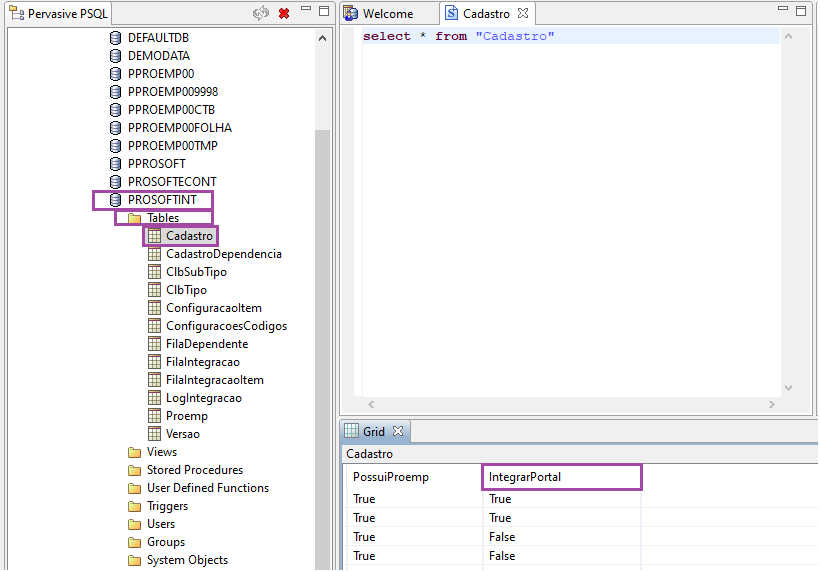Select the FilaIntegracao table

[202, 362]
